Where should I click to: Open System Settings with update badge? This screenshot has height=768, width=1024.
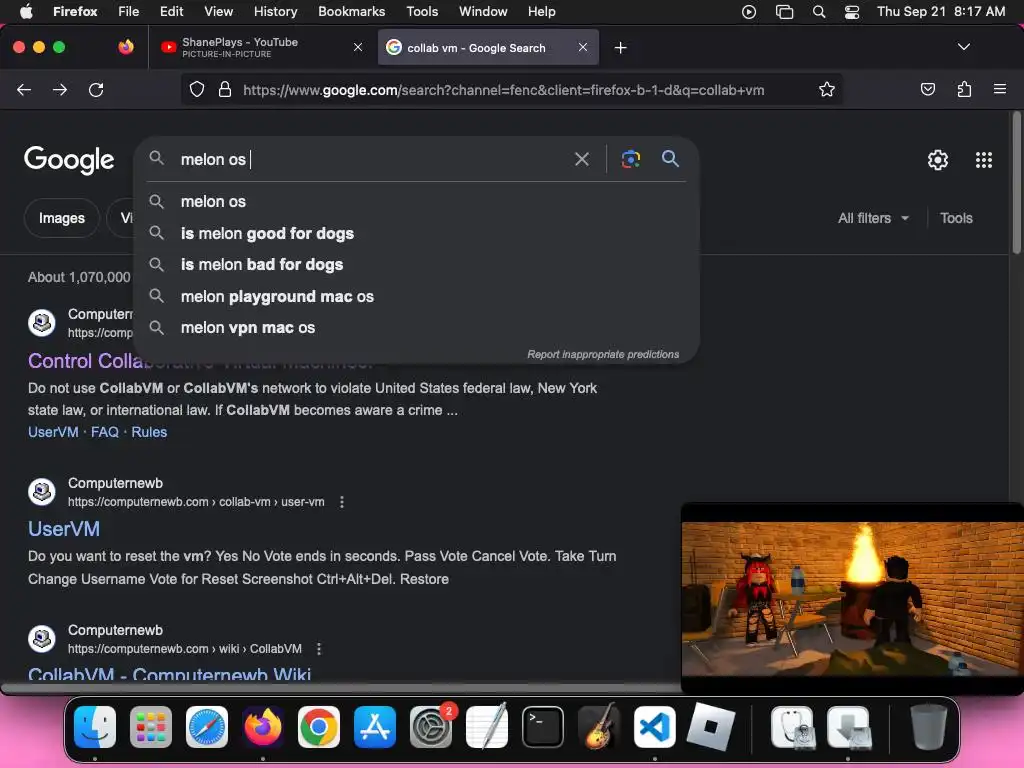click(x=431, y=726)
